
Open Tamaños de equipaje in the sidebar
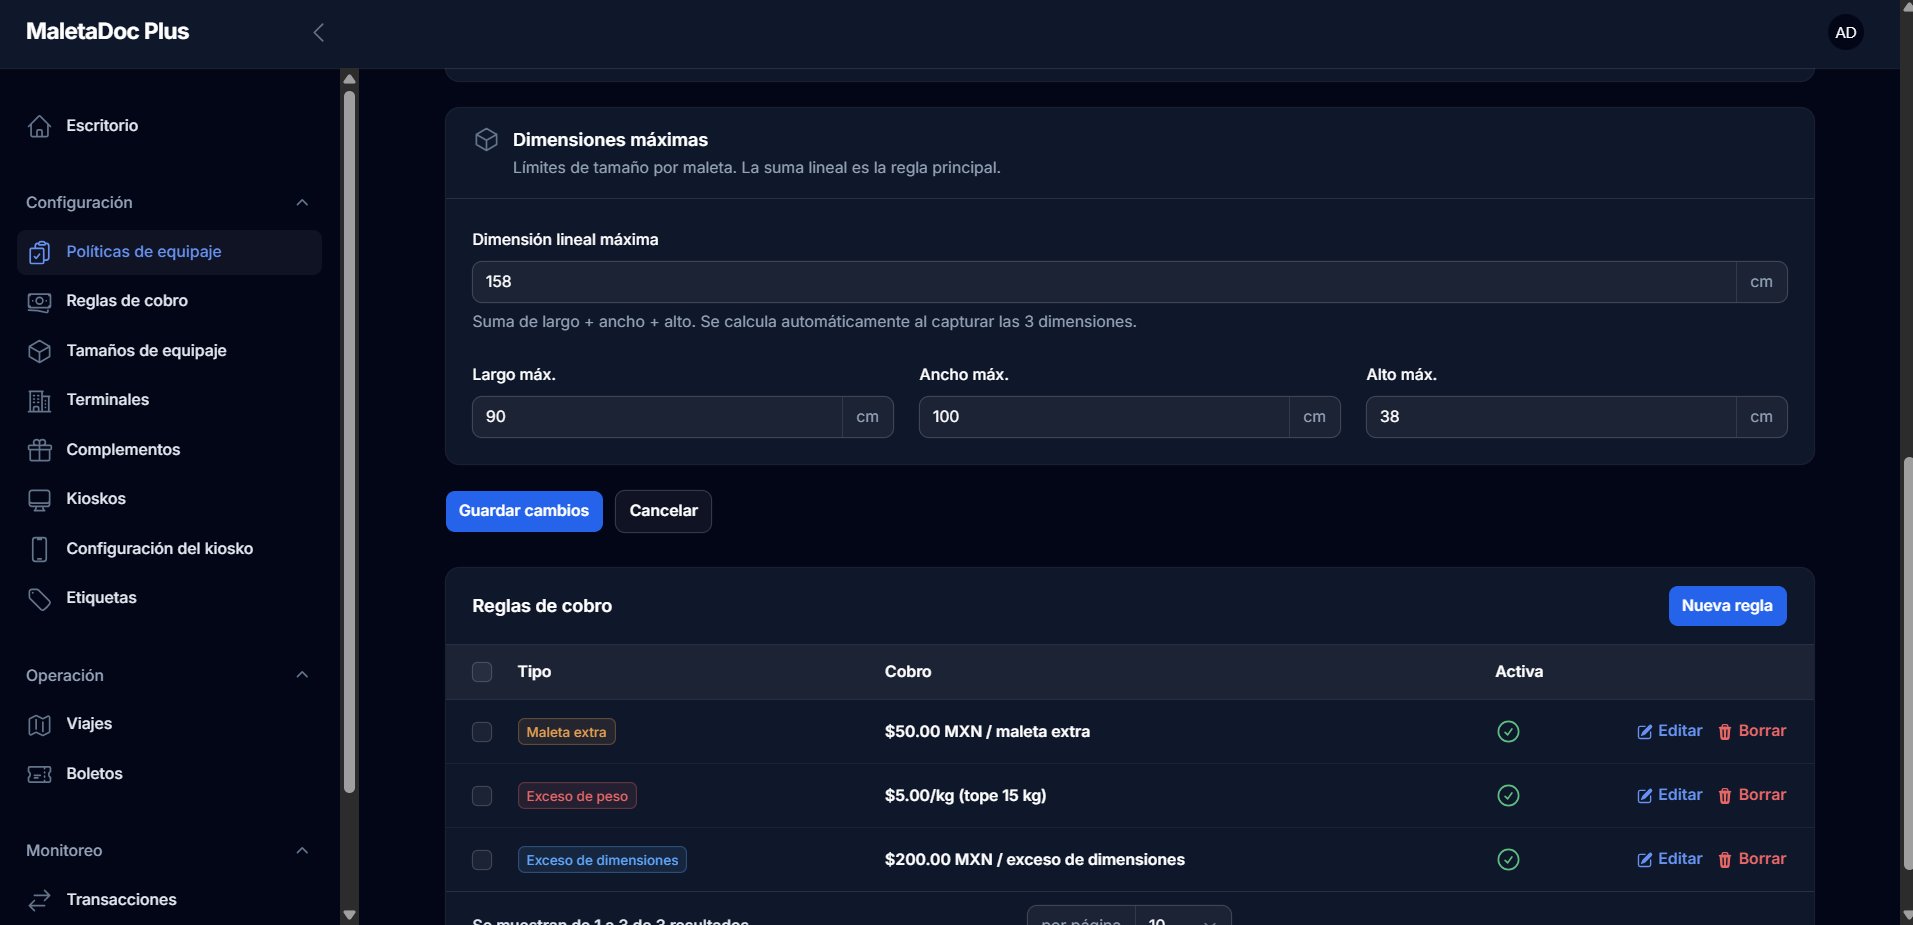(x=169, y=351)
